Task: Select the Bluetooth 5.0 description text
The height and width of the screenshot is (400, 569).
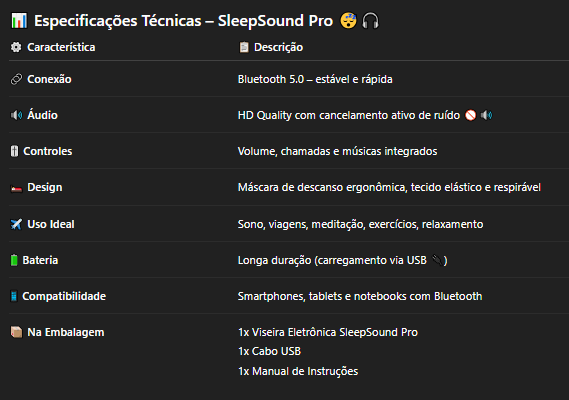Action: tap(315, 79)
